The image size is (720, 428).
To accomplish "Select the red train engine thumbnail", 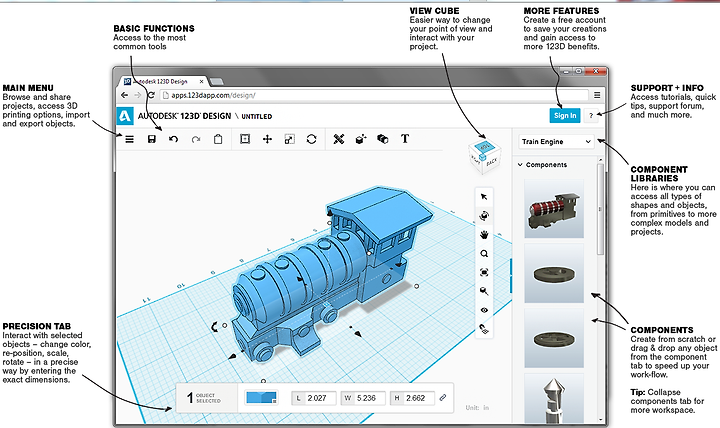I will click(554, 208).
